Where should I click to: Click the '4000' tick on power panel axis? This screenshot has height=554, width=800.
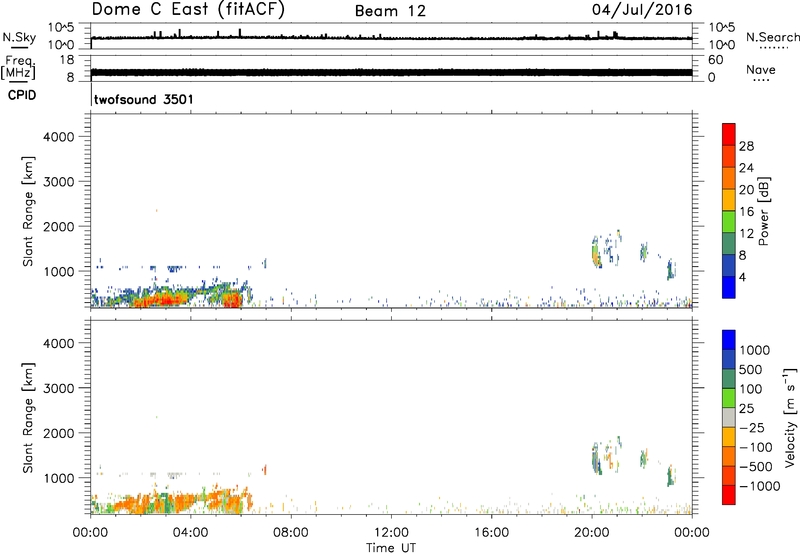[x=59, y=137]
